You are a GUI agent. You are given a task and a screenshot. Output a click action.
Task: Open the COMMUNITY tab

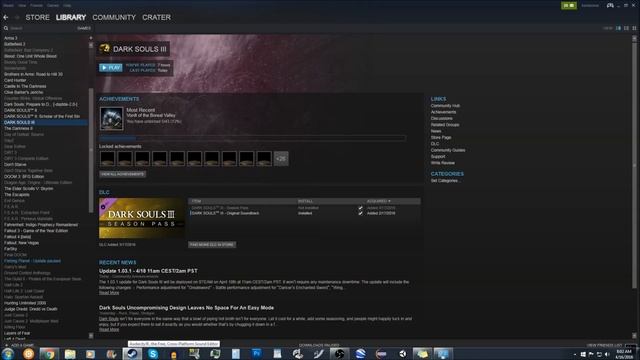pos(114,18)
